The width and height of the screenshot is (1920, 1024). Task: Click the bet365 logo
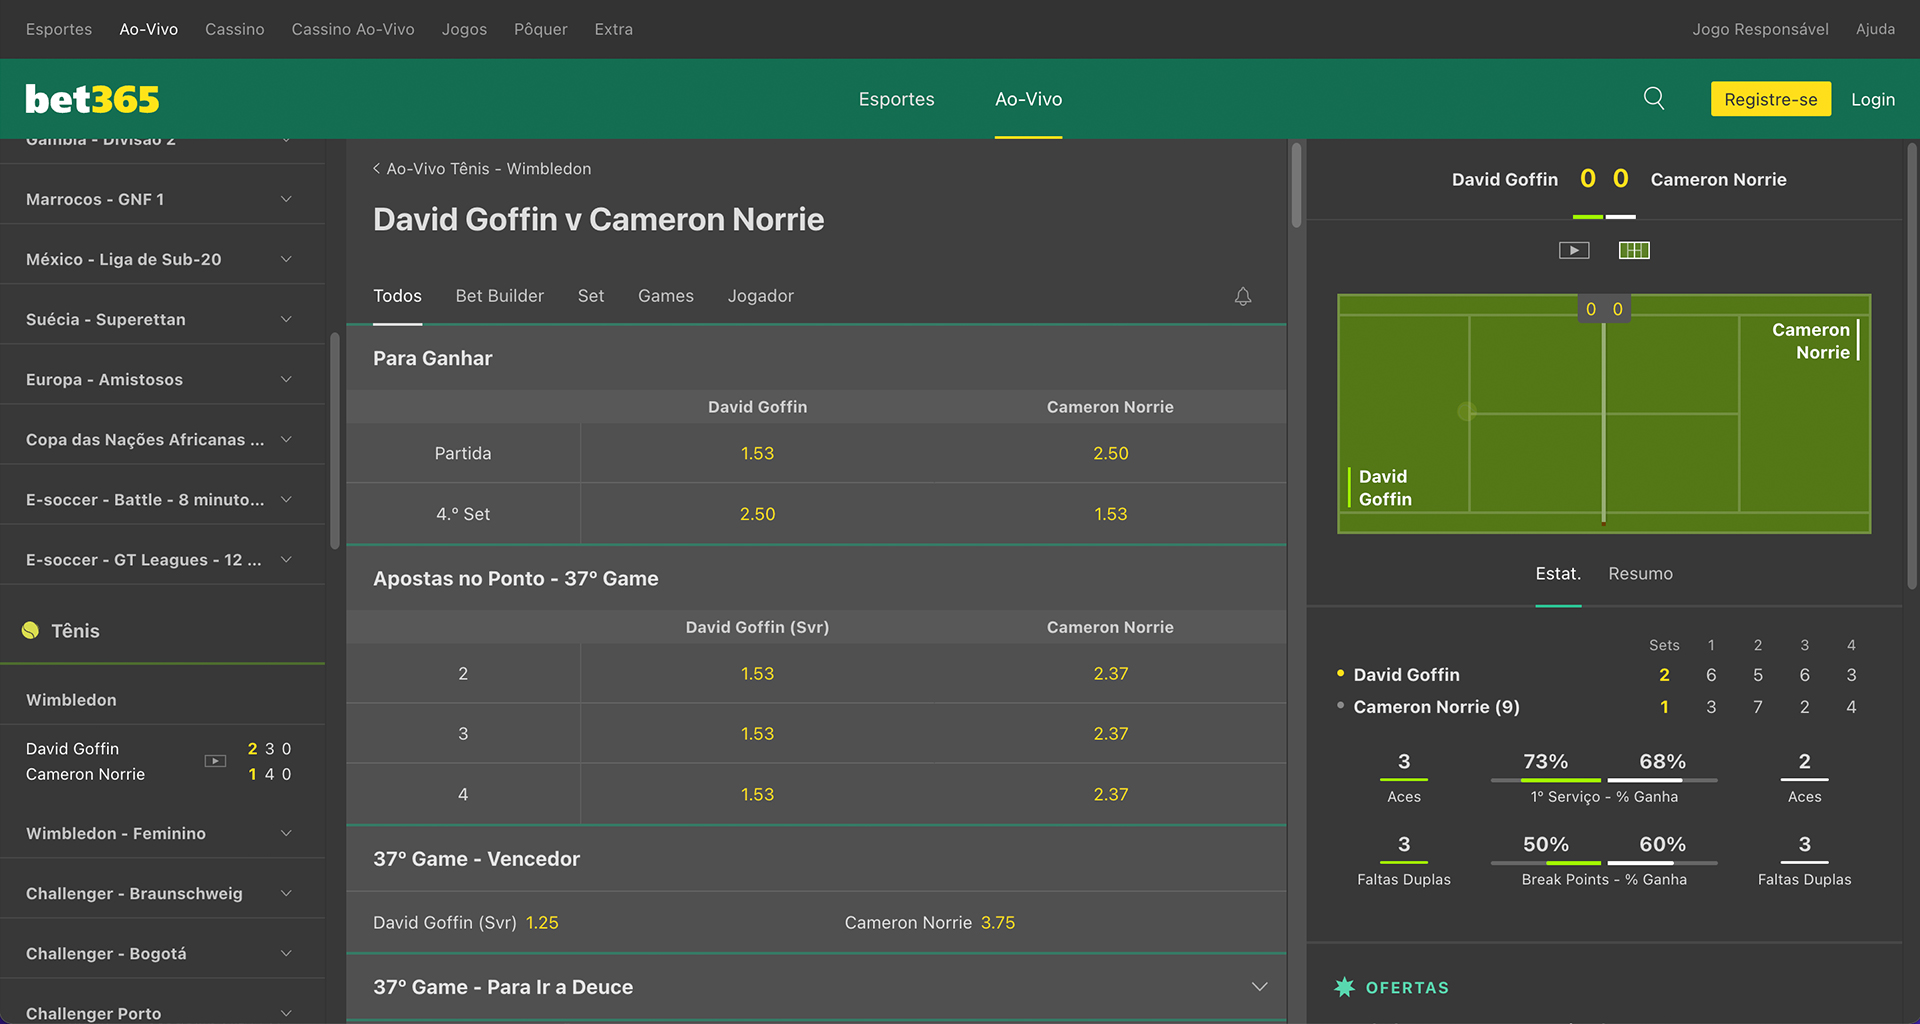[92, 99]
